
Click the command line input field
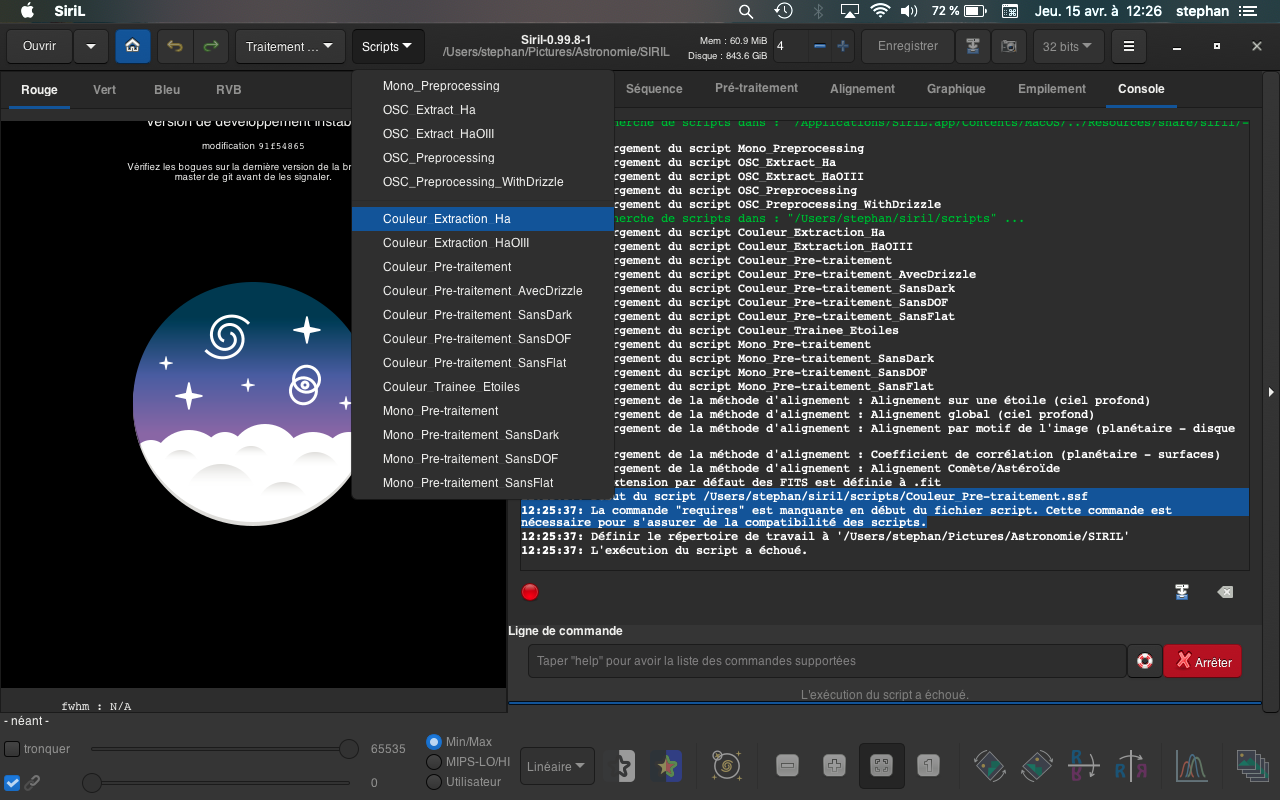pyautogui.click(x=826, y=661)
